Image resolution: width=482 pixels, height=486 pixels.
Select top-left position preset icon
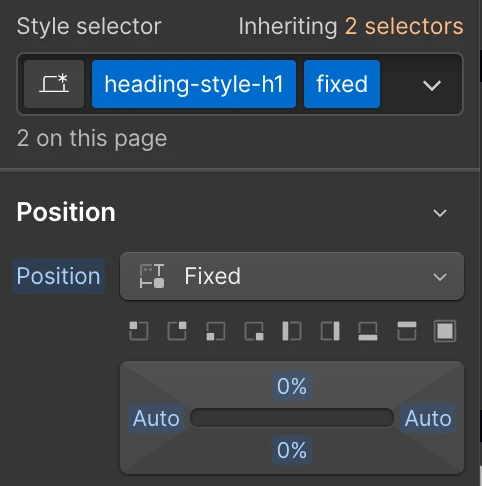pos(139,331)
